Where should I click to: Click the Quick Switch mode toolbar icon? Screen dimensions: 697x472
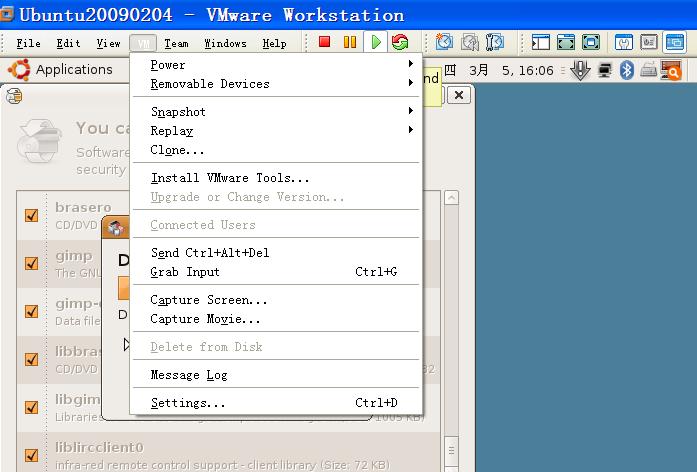(x=566, y=43)
